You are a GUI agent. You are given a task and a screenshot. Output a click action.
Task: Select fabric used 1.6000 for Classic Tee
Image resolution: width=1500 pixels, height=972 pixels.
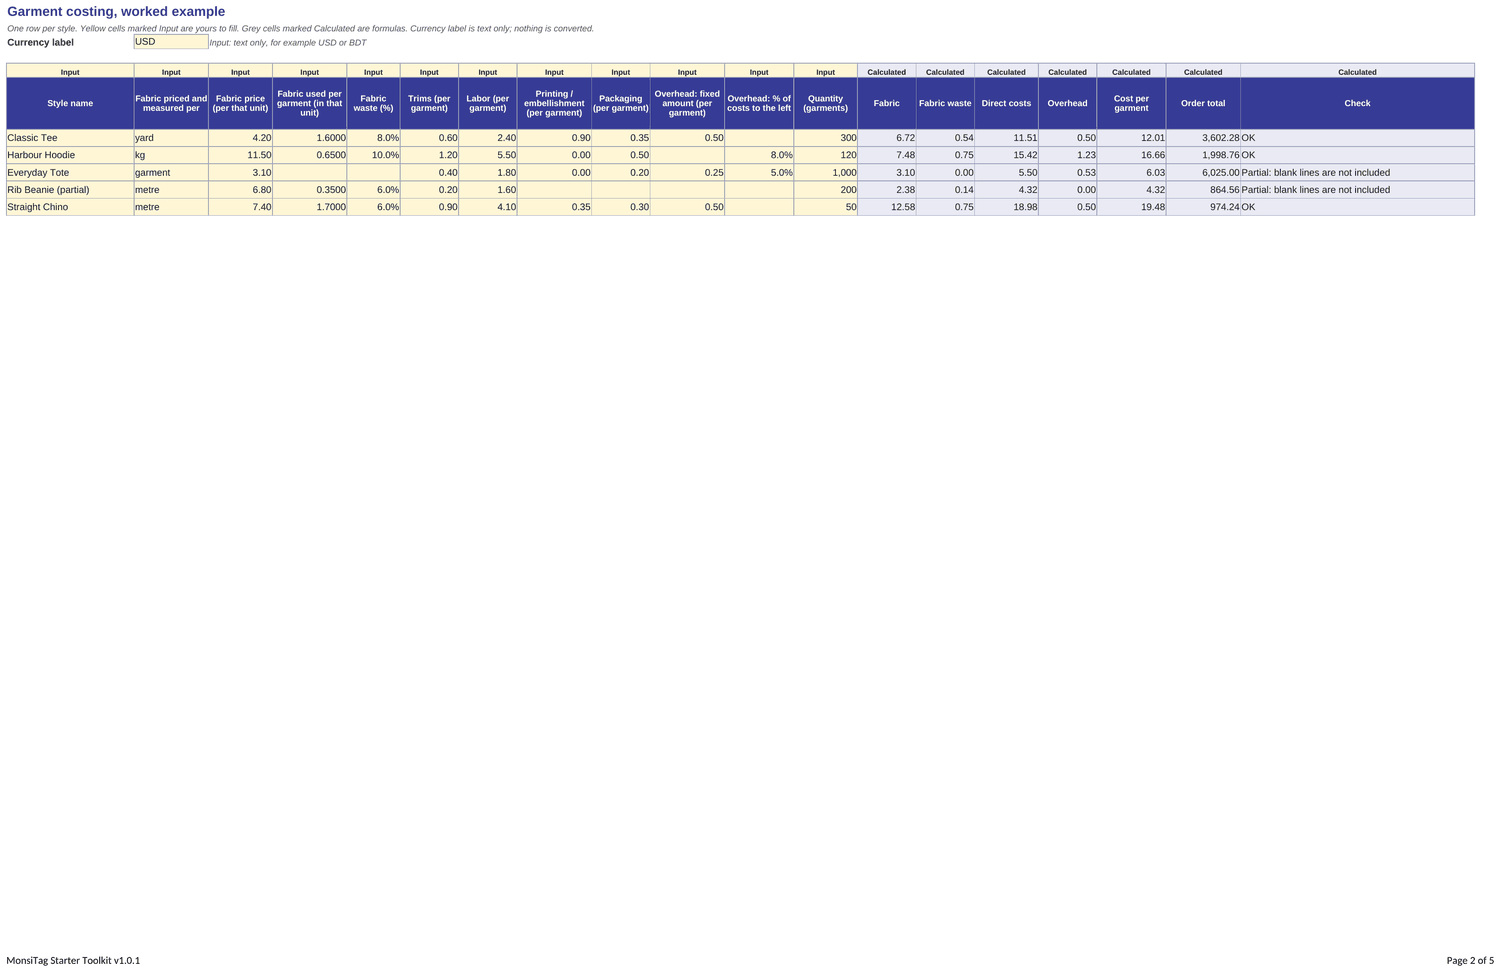coord(310,138)
